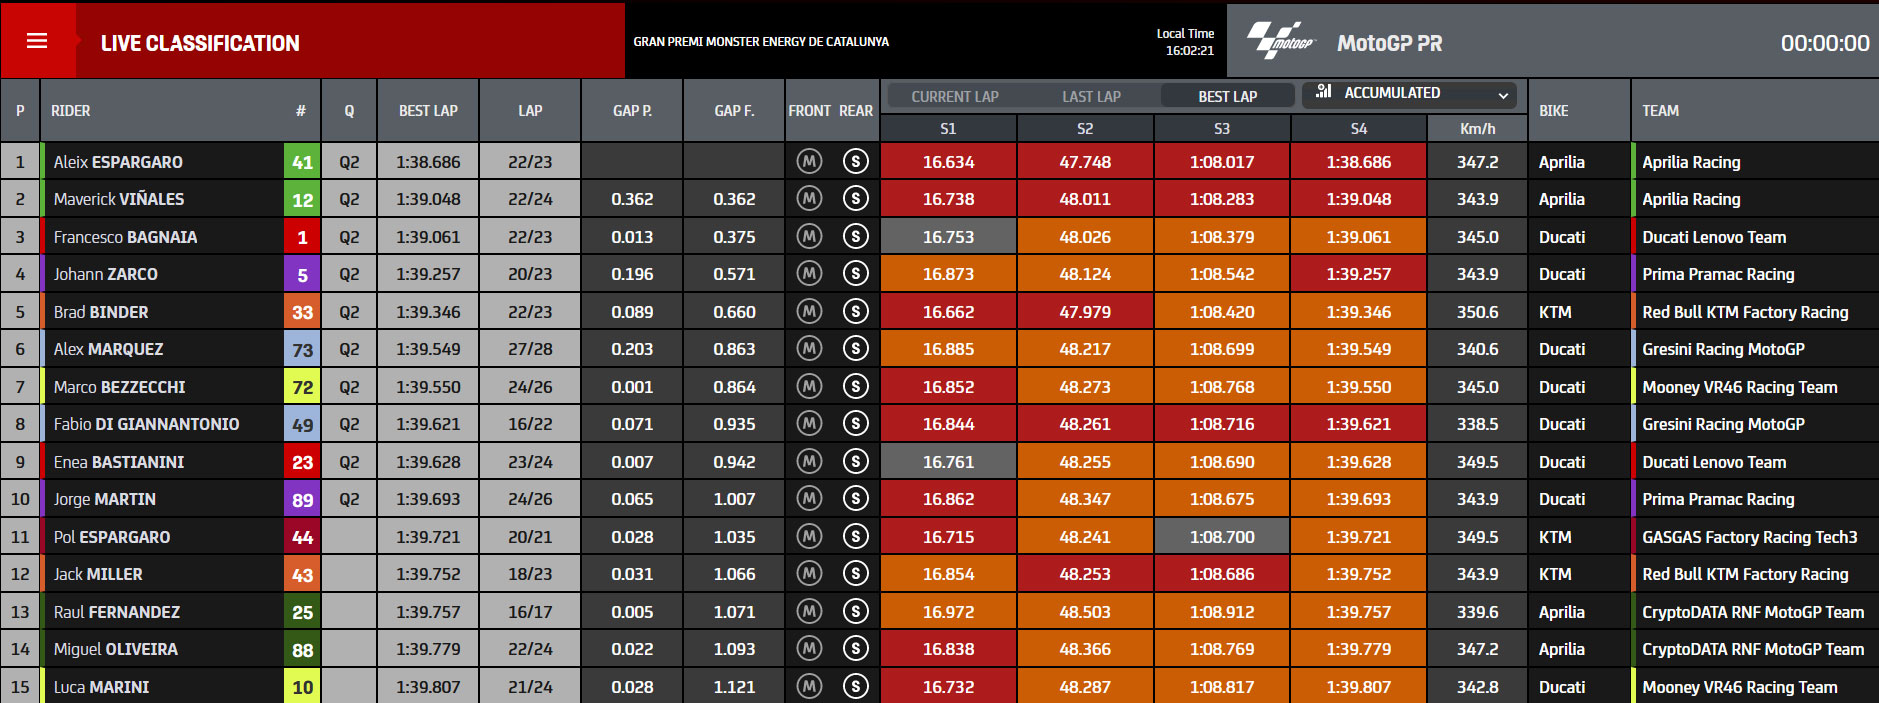Viewport: 1879px width, 703px height.
Task: Open the Accumulated dropdown
Action: 1410,95
